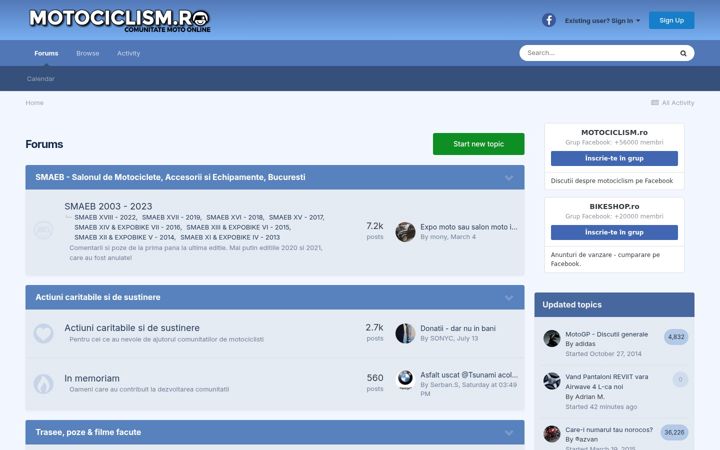Click Inscrie-te in grup under BIKESHOP.ro

tap(614, 232)
